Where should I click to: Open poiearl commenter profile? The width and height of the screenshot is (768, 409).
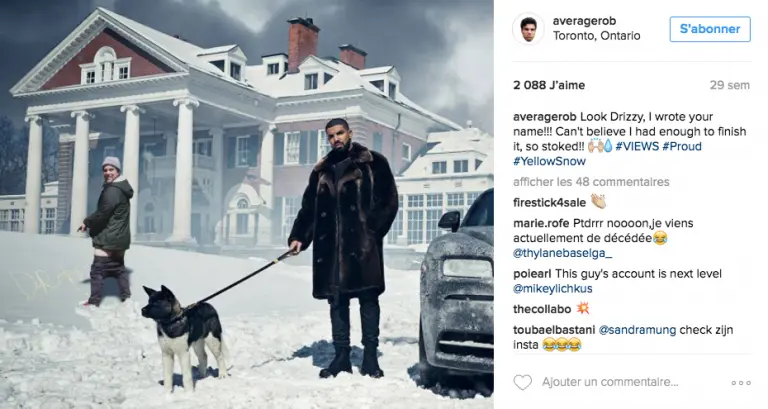532,274
